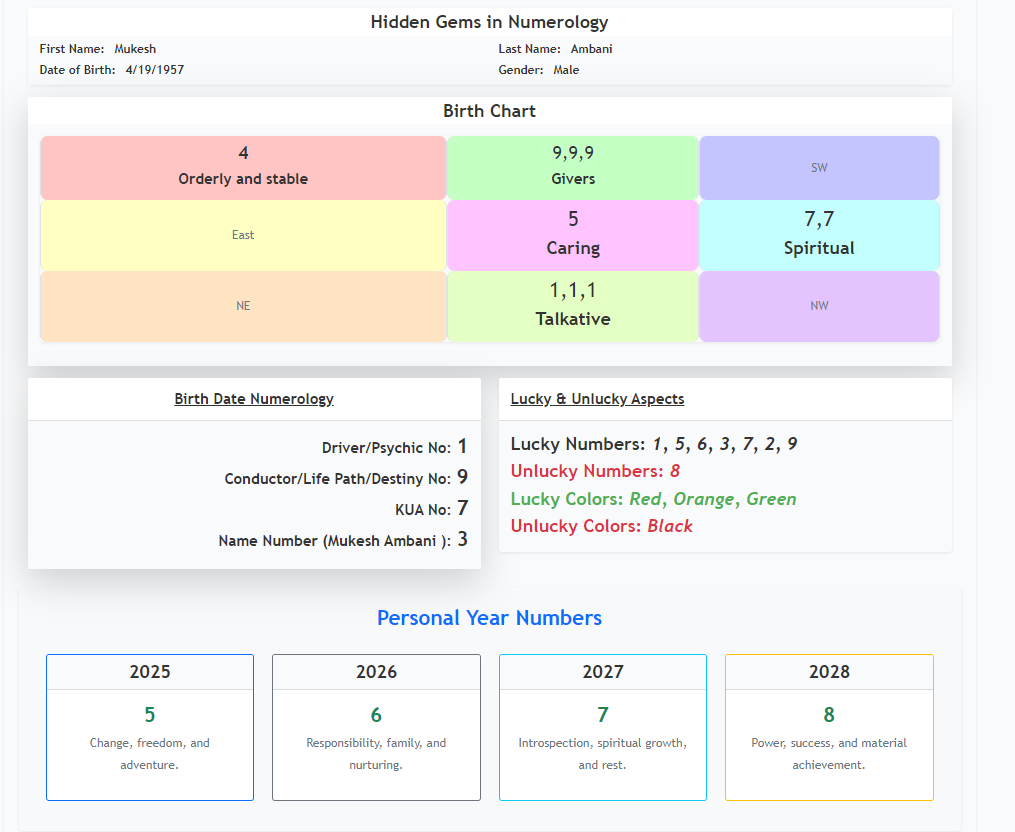The width and height of the screenshot is (1015, 832).
Task: Click 'Change, freedom, and adventure.' description
Action: click(150, 754)
